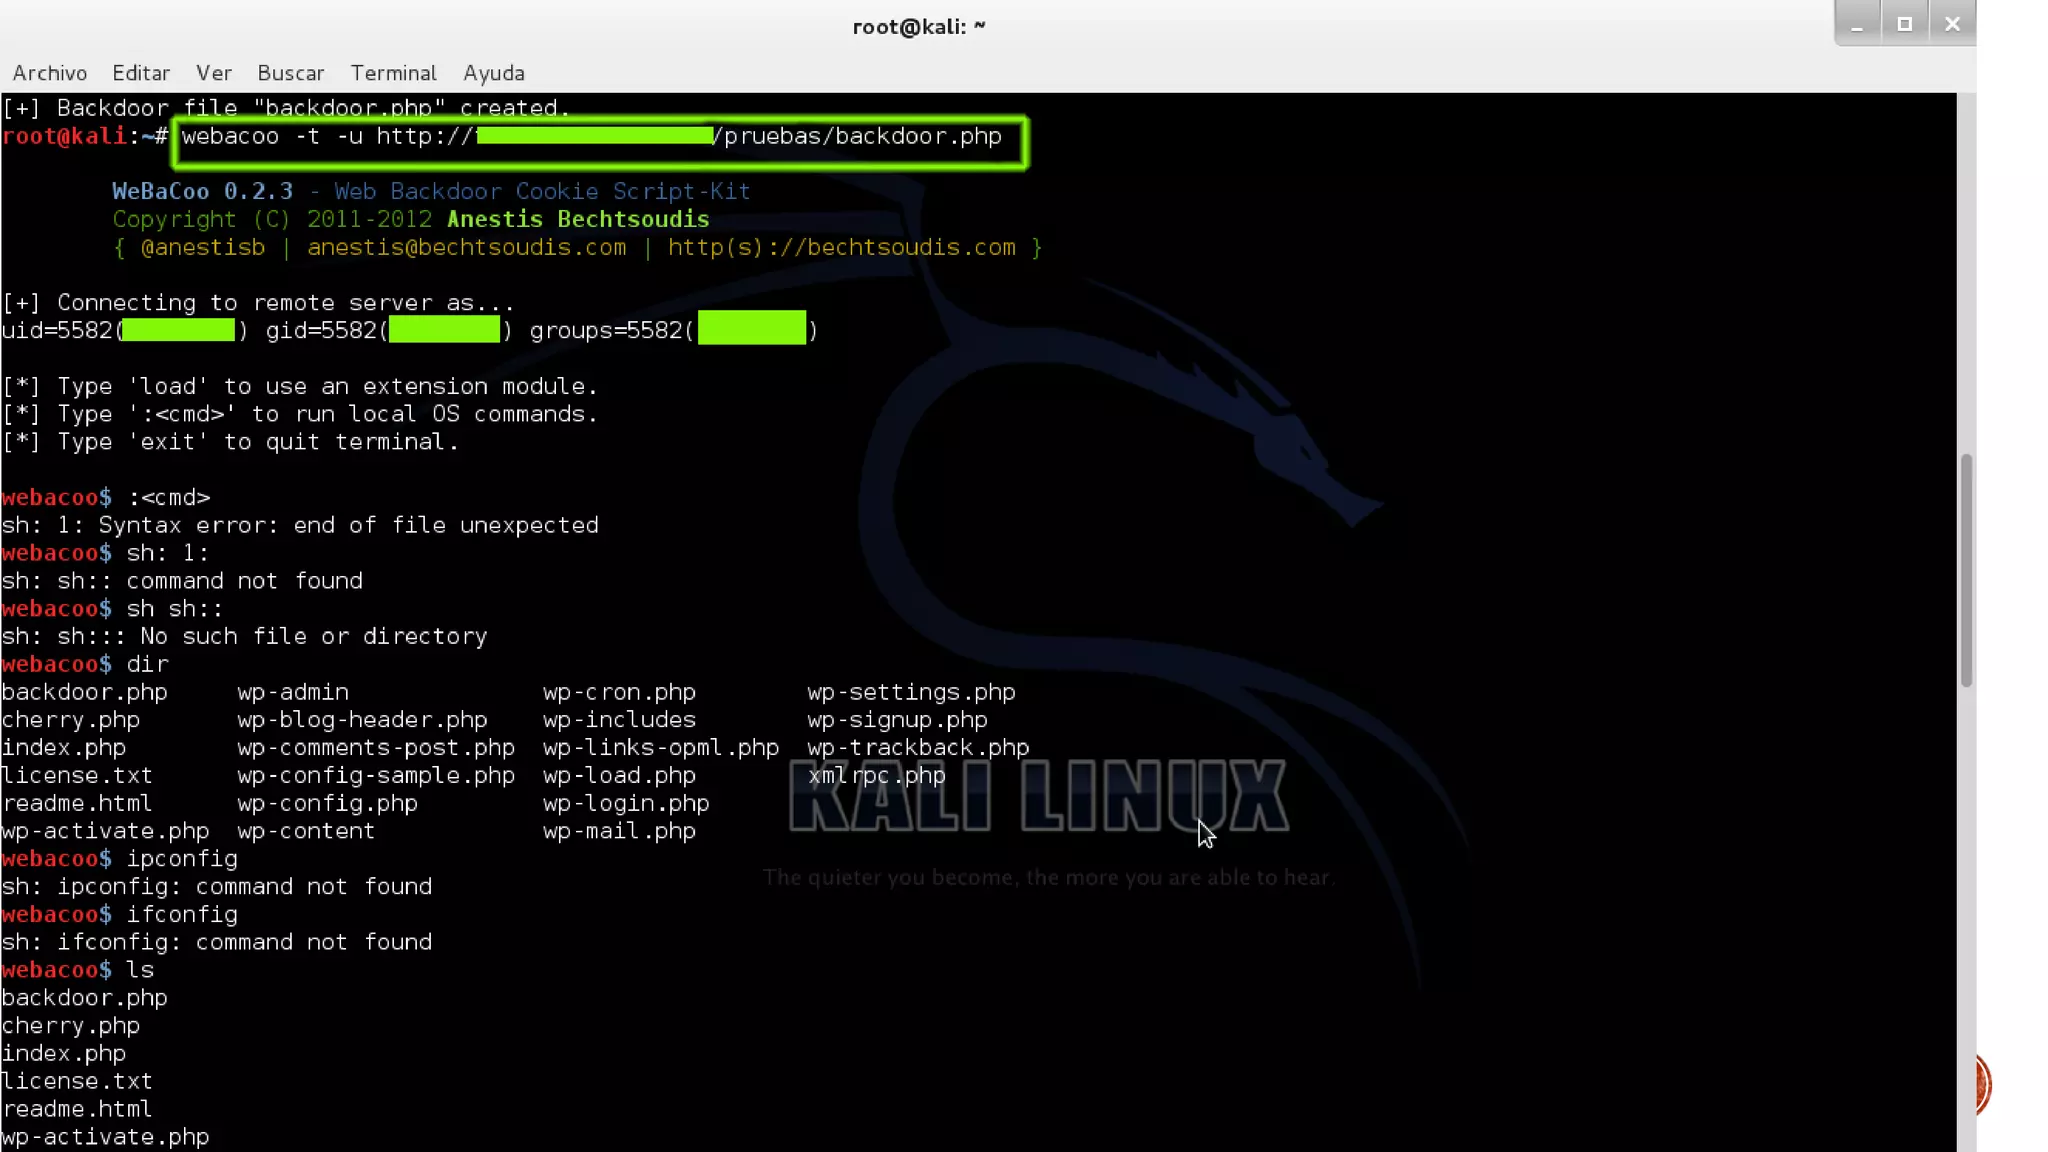Click the @anestisb handle text

tap(203, 248)
